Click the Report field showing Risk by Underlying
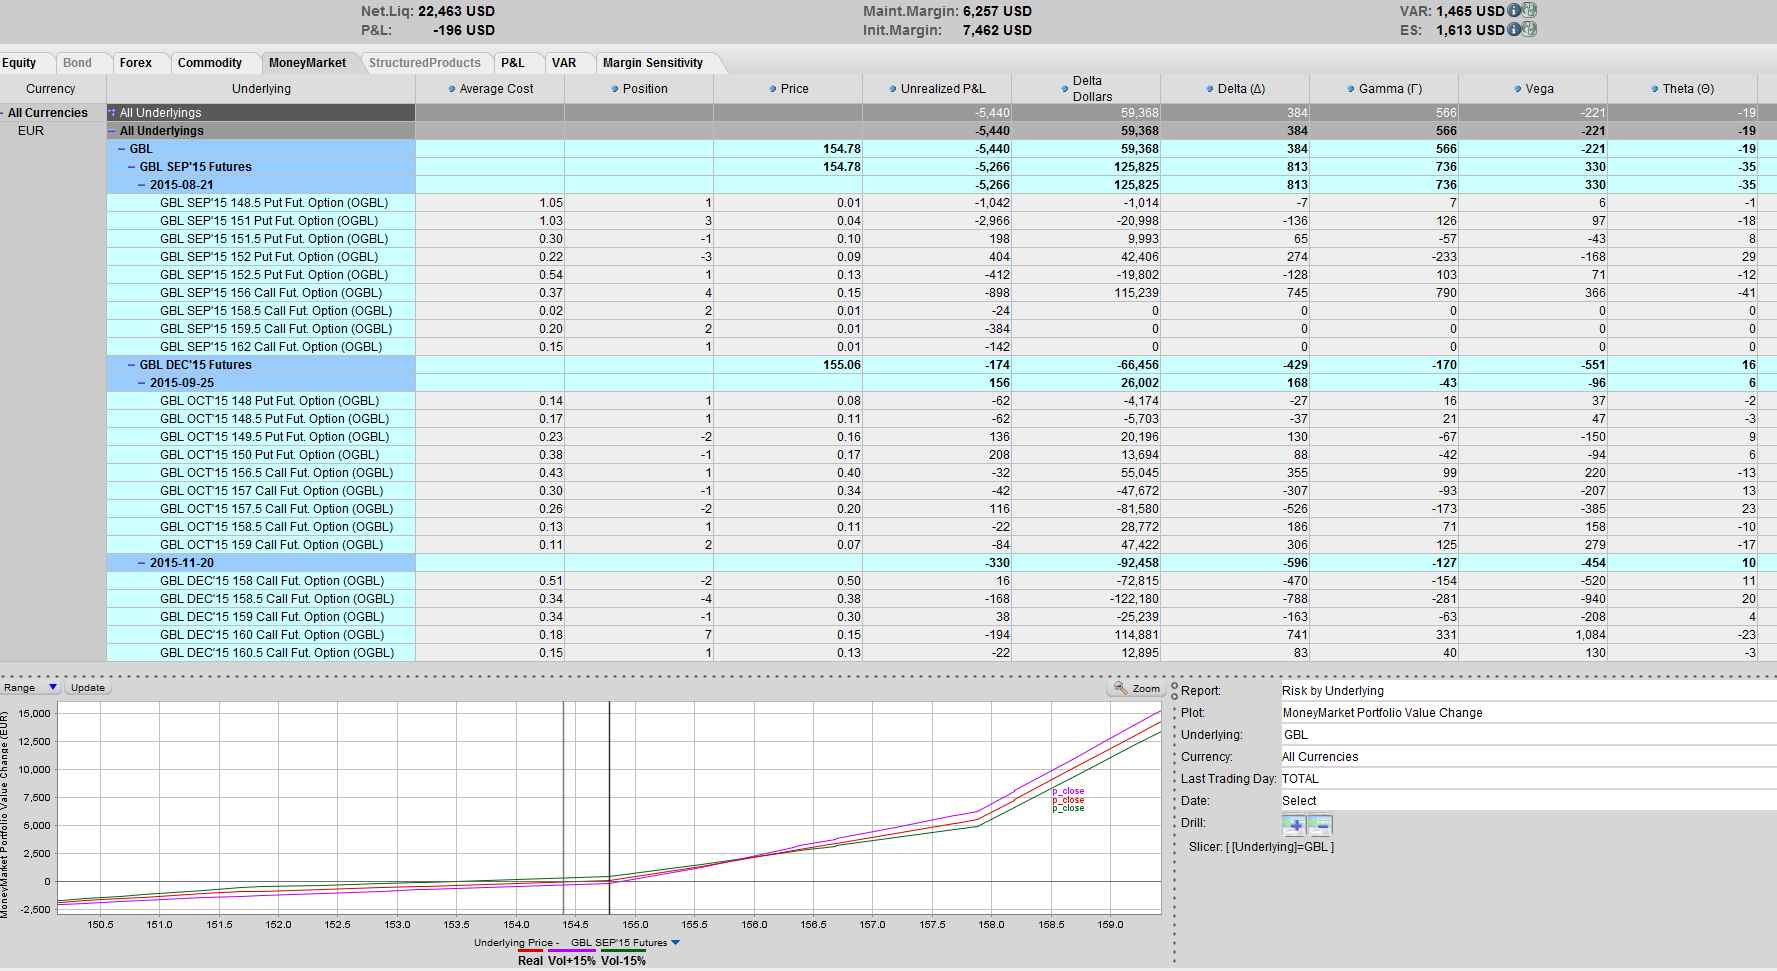This screenshot has height=971, width=1777. [x=1528, y=691]
